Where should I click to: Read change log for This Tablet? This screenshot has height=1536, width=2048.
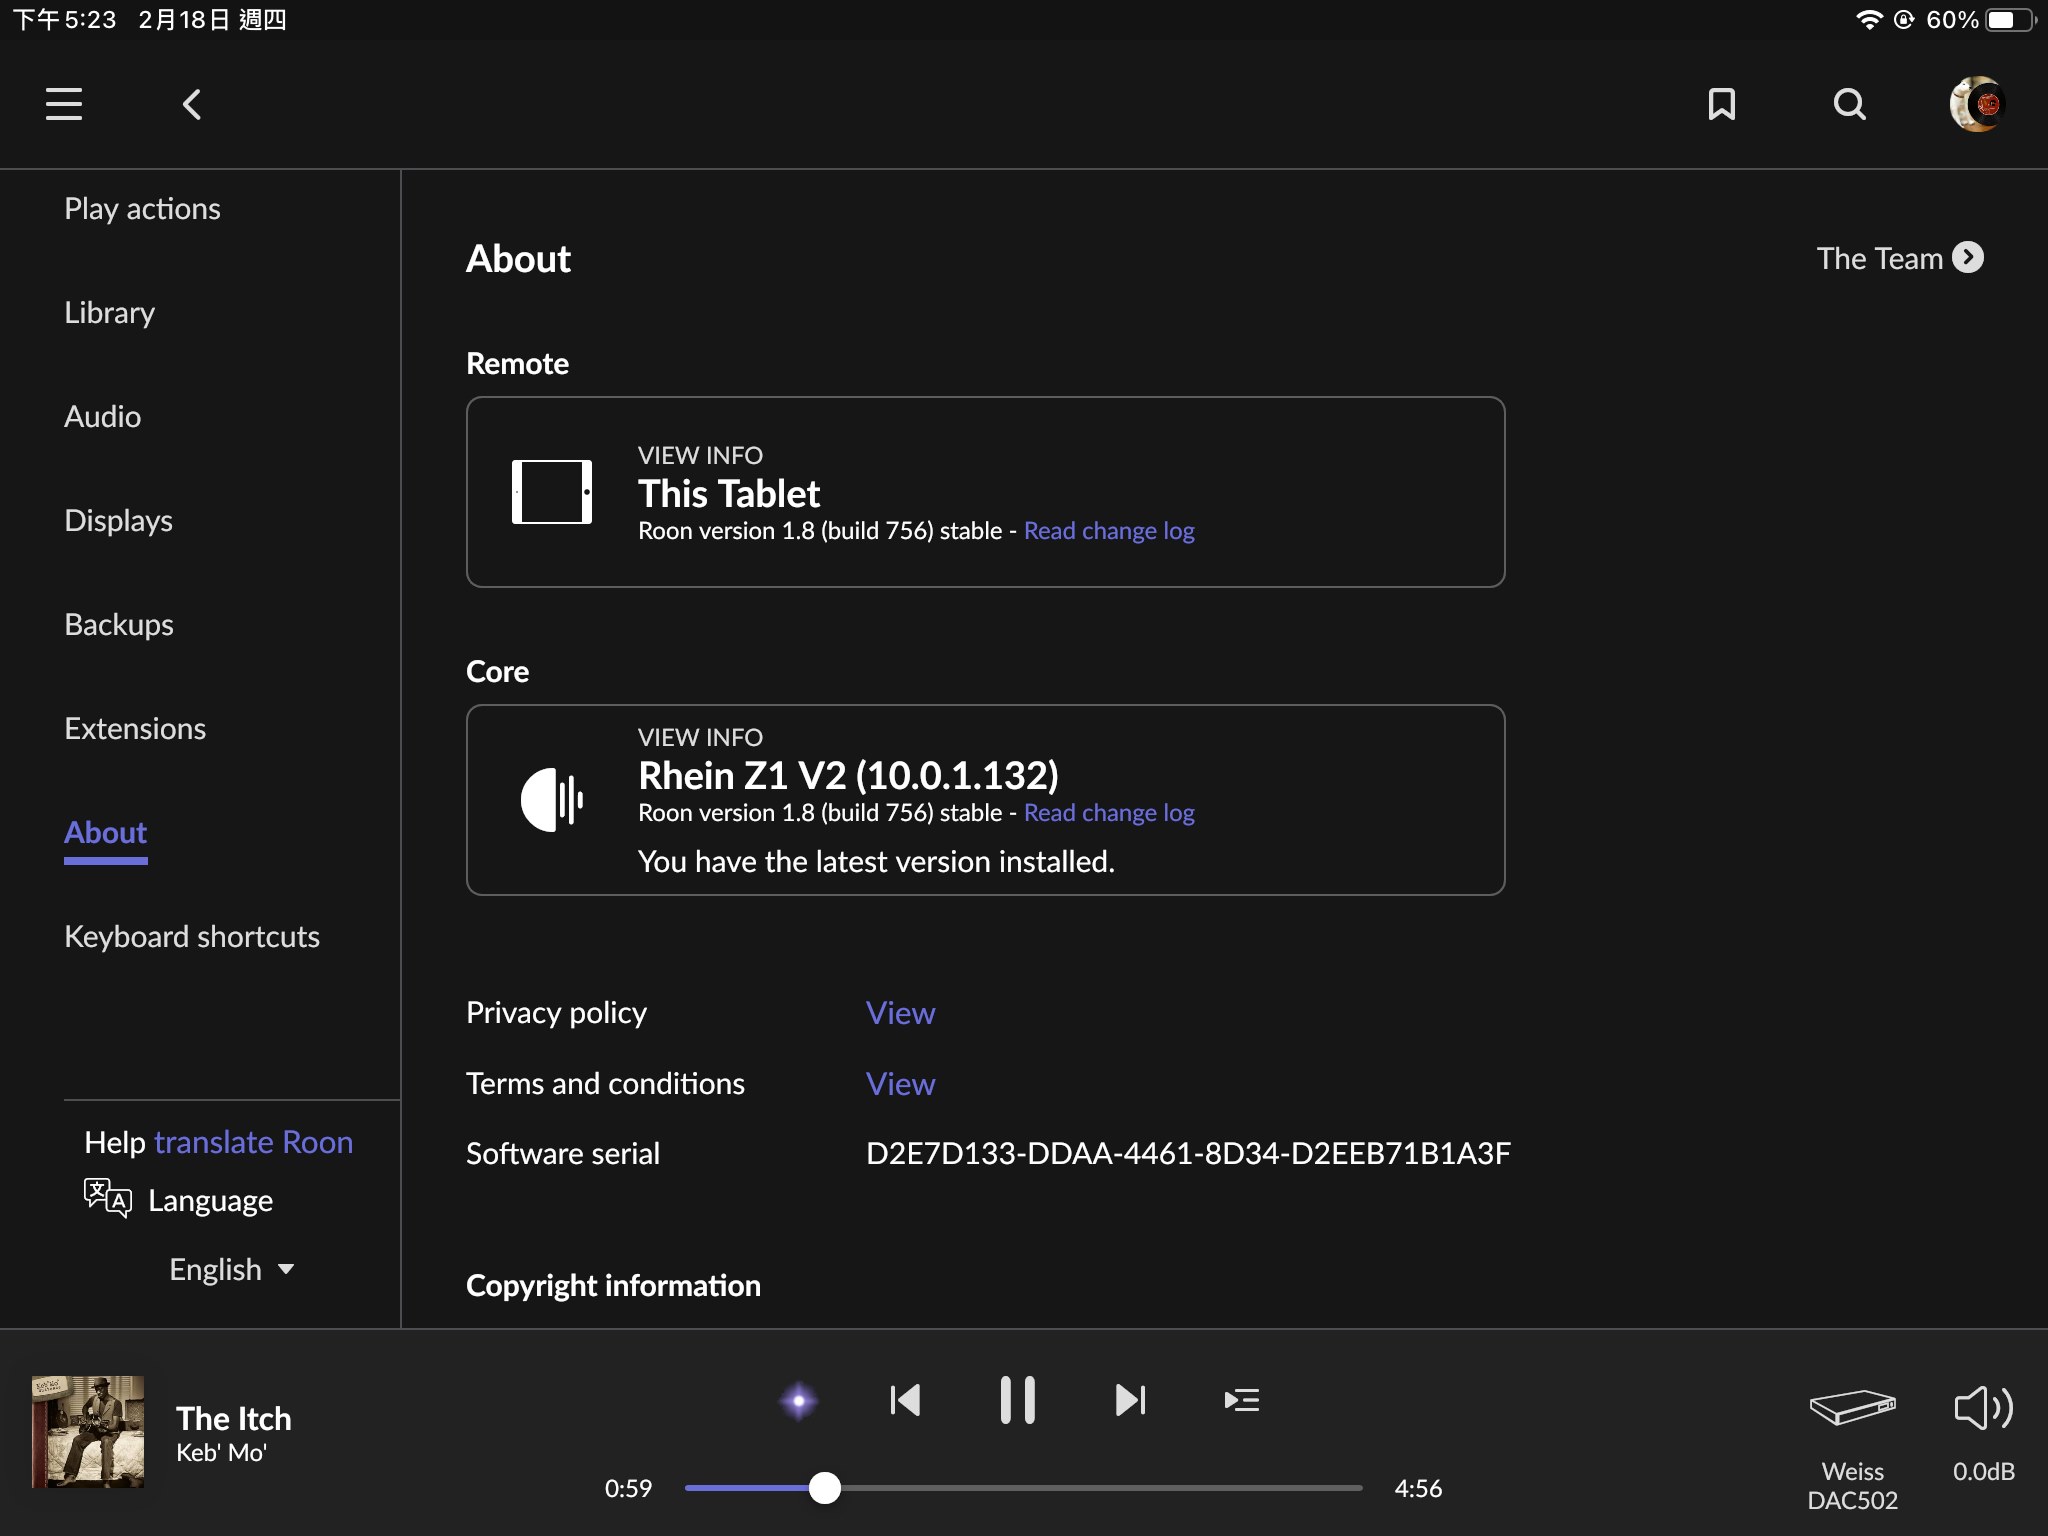pyautogui.click(x=1109, y=531)
